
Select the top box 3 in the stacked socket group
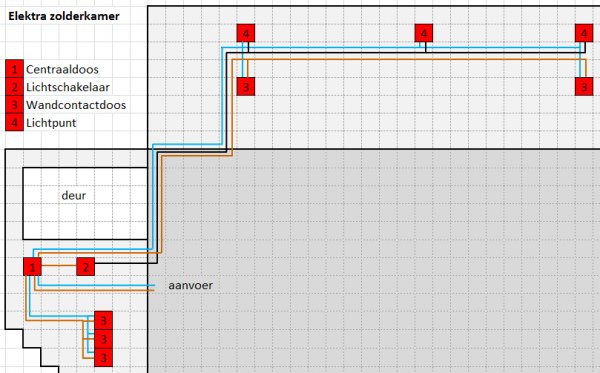tap(103, 321)
